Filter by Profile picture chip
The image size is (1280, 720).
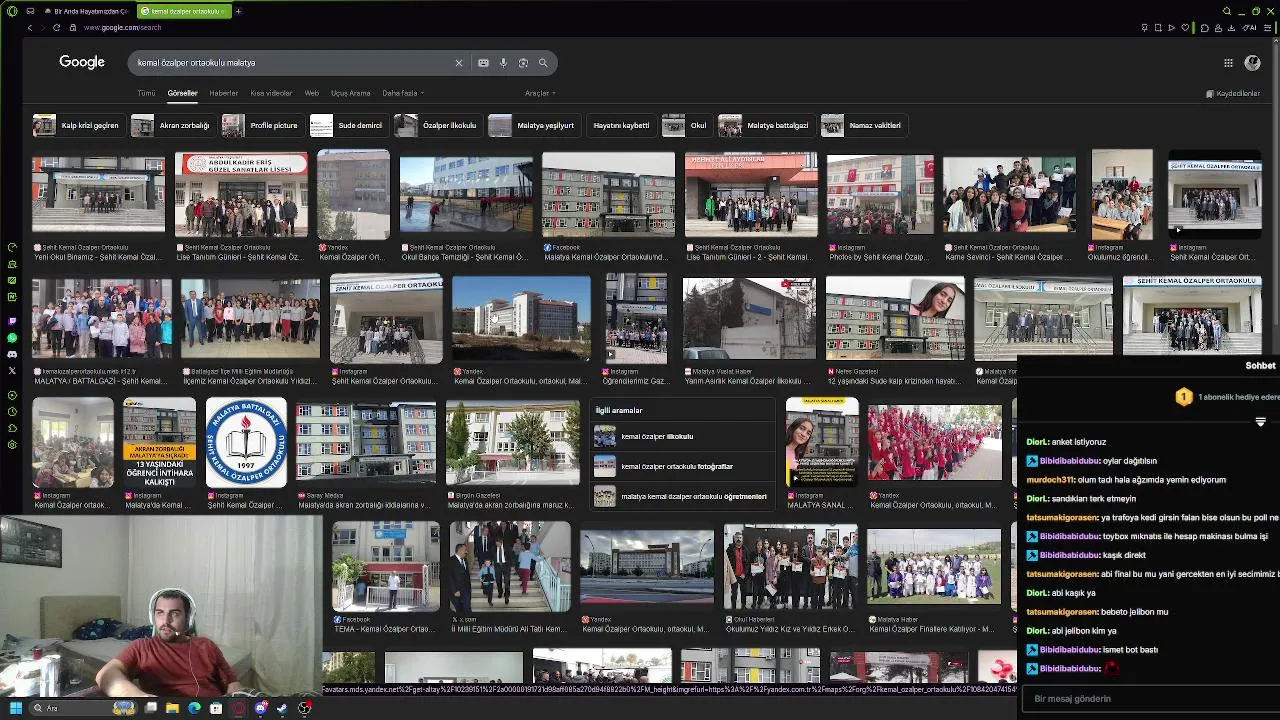[x=261, y=126]
